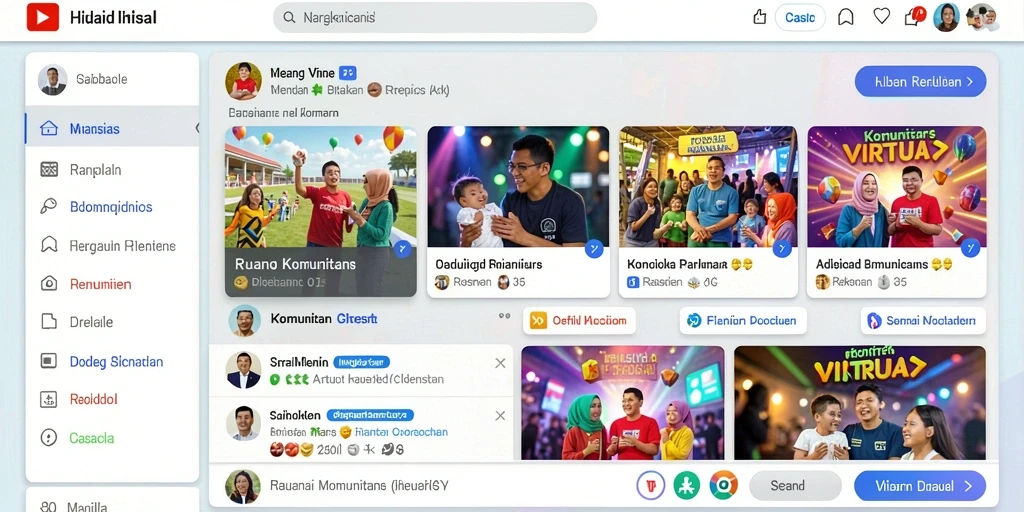This screenshot has height=512, width=1024.
Task: Click the icon next to Reoiddol
Action: [49, 399]
